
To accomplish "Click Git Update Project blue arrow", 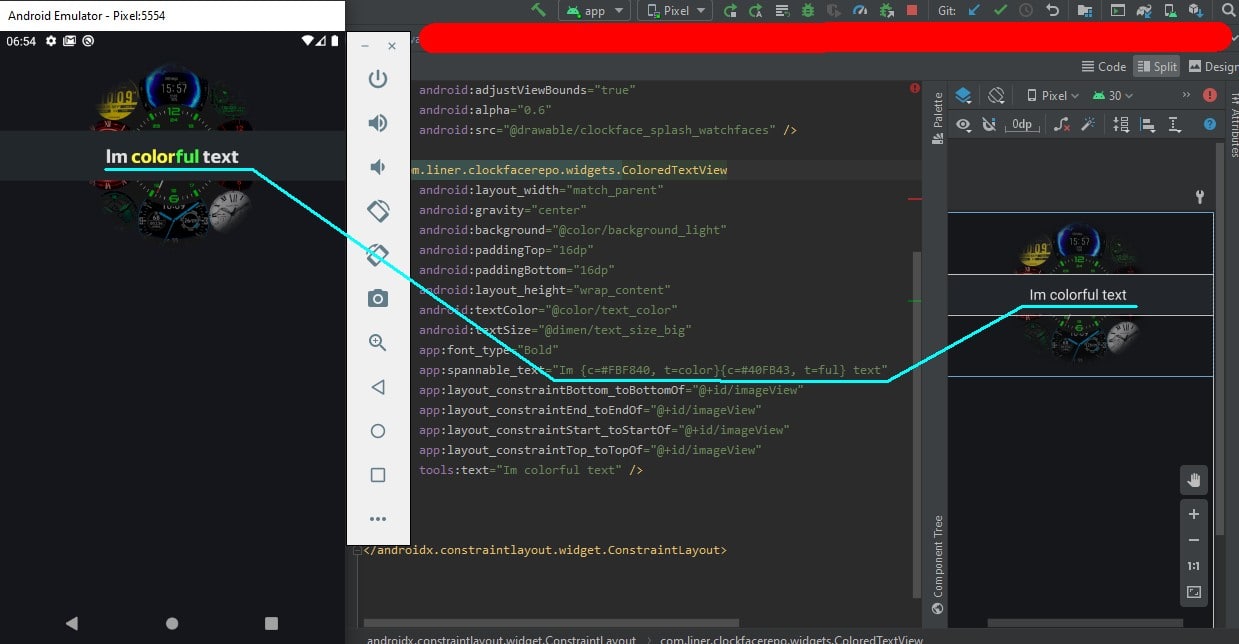I will pyautogui.click(x=974, y=11).
